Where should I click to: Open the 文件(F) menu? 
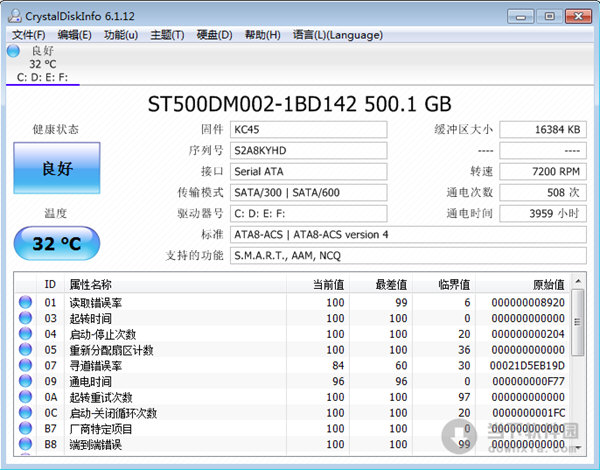tap(29, 35)
